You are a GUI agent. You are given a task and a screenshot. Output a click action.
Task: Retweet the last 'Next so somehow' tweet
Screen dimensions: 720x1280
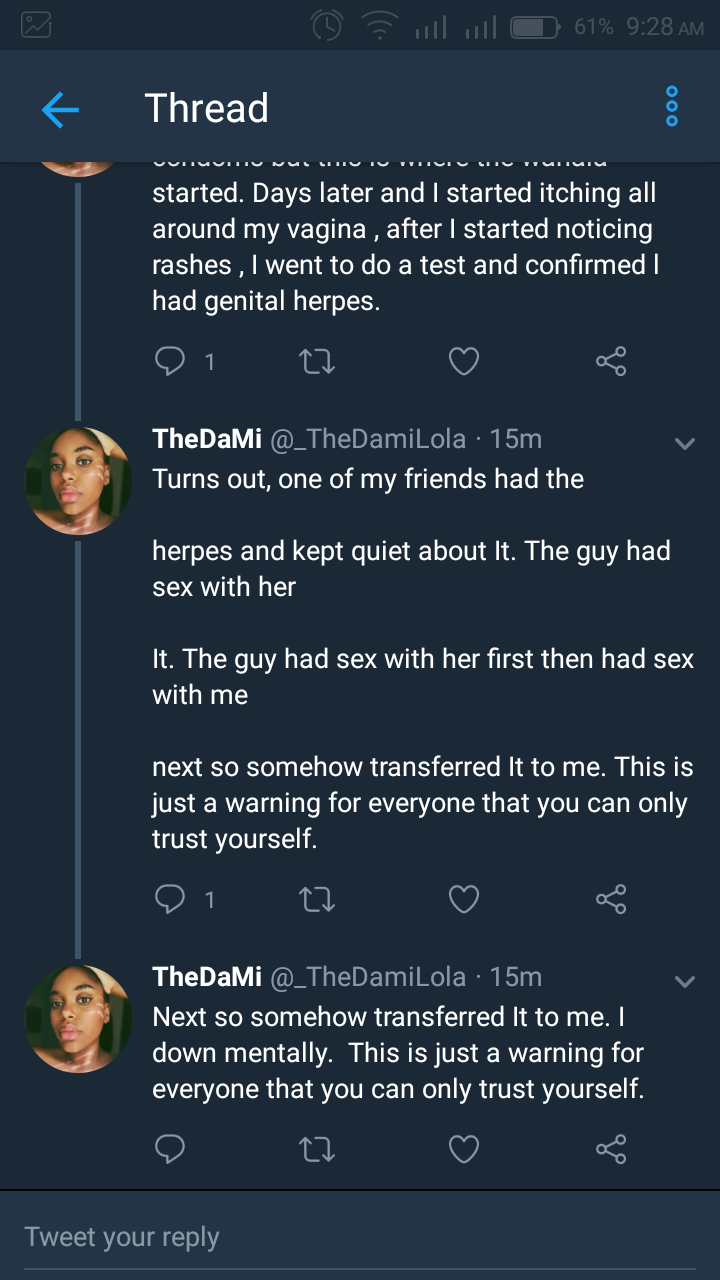(x=317, y=1149)
